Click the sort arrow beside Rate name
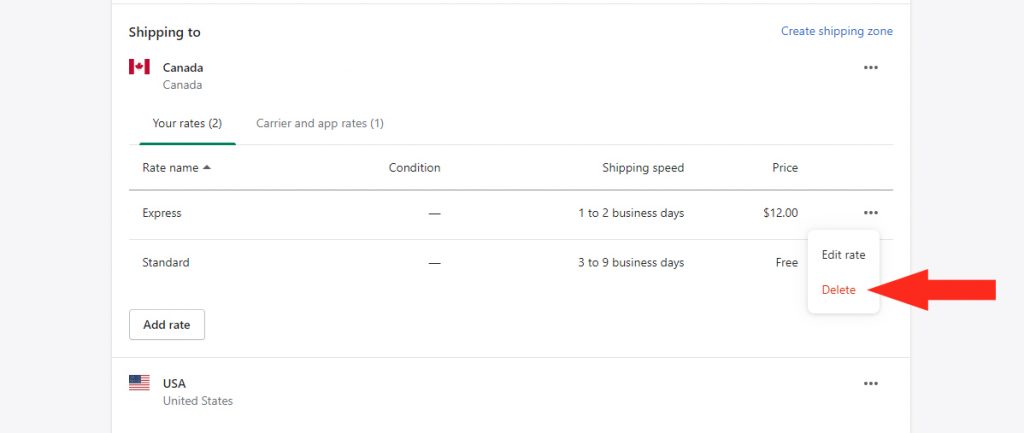The height and width of the screenshot is (433, 1024). coord(207,167)
